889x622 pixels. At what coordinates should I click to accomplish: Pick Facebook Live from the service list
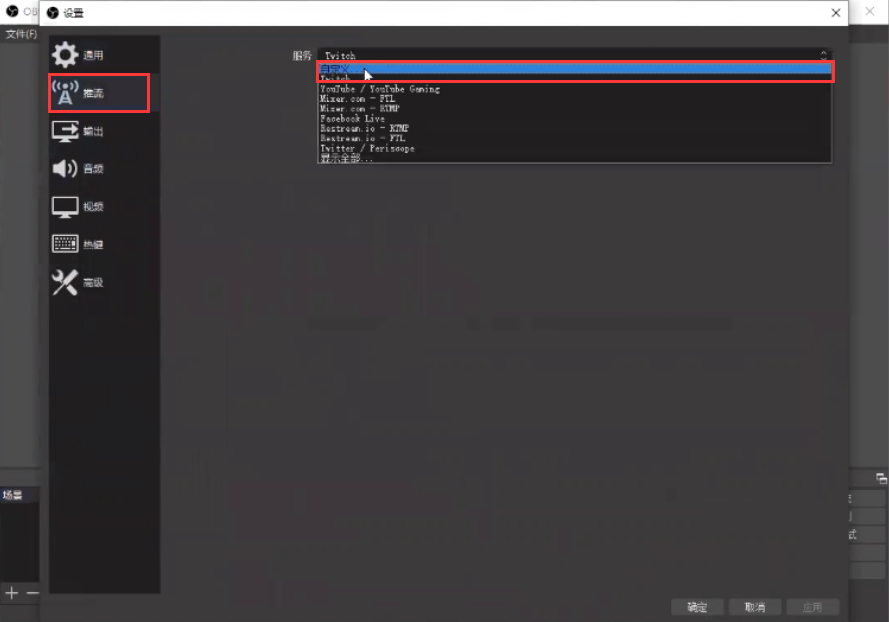[x=352, y=119]
